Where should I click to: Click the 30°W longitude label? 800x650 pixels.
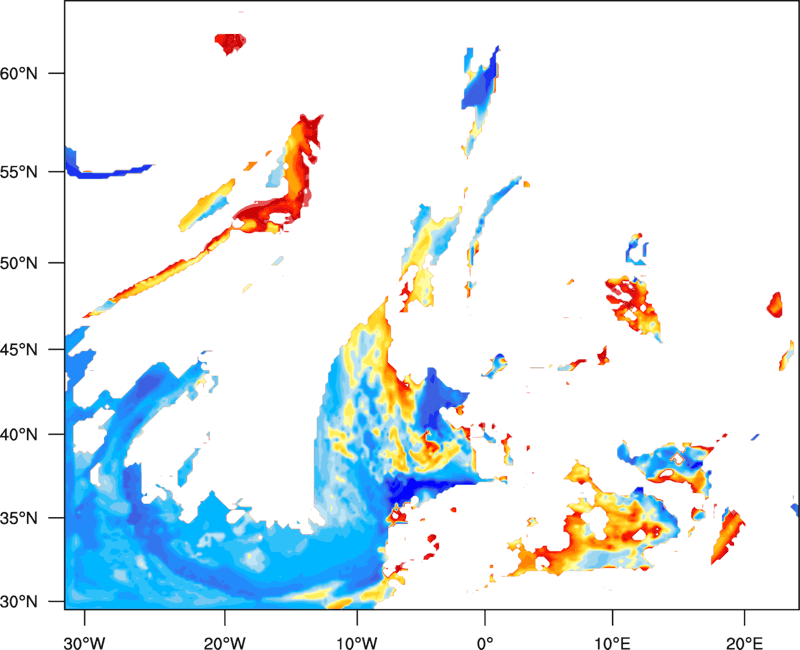[x=84, y=643]
